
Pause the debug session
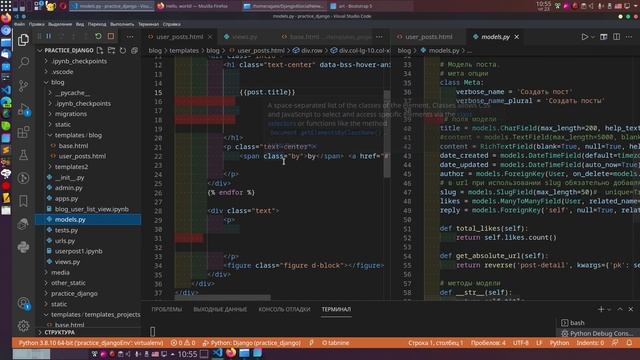[49, 36]
